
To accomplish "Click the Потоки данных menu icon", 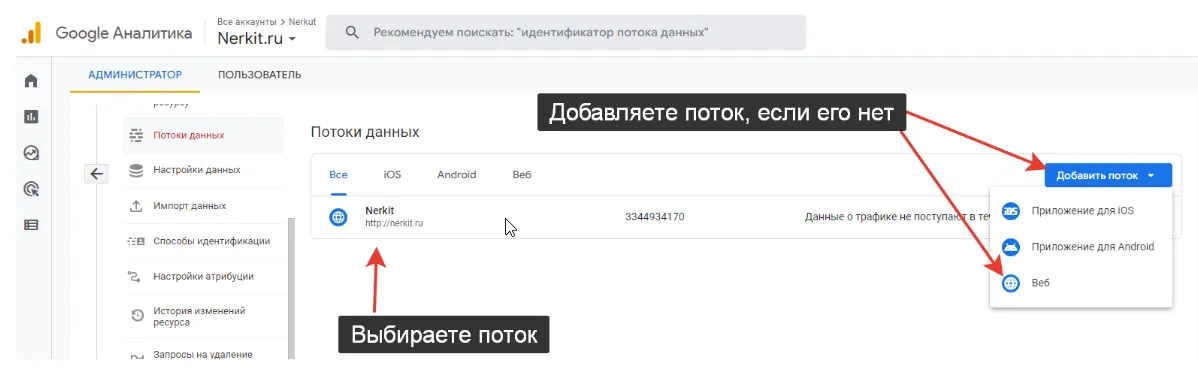I will pyautogui.click(x=137, y=135).
